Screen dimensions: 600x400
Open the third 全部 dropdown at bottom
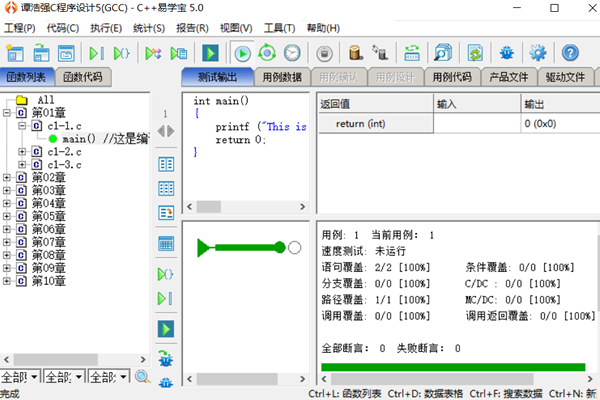point(123,377)
